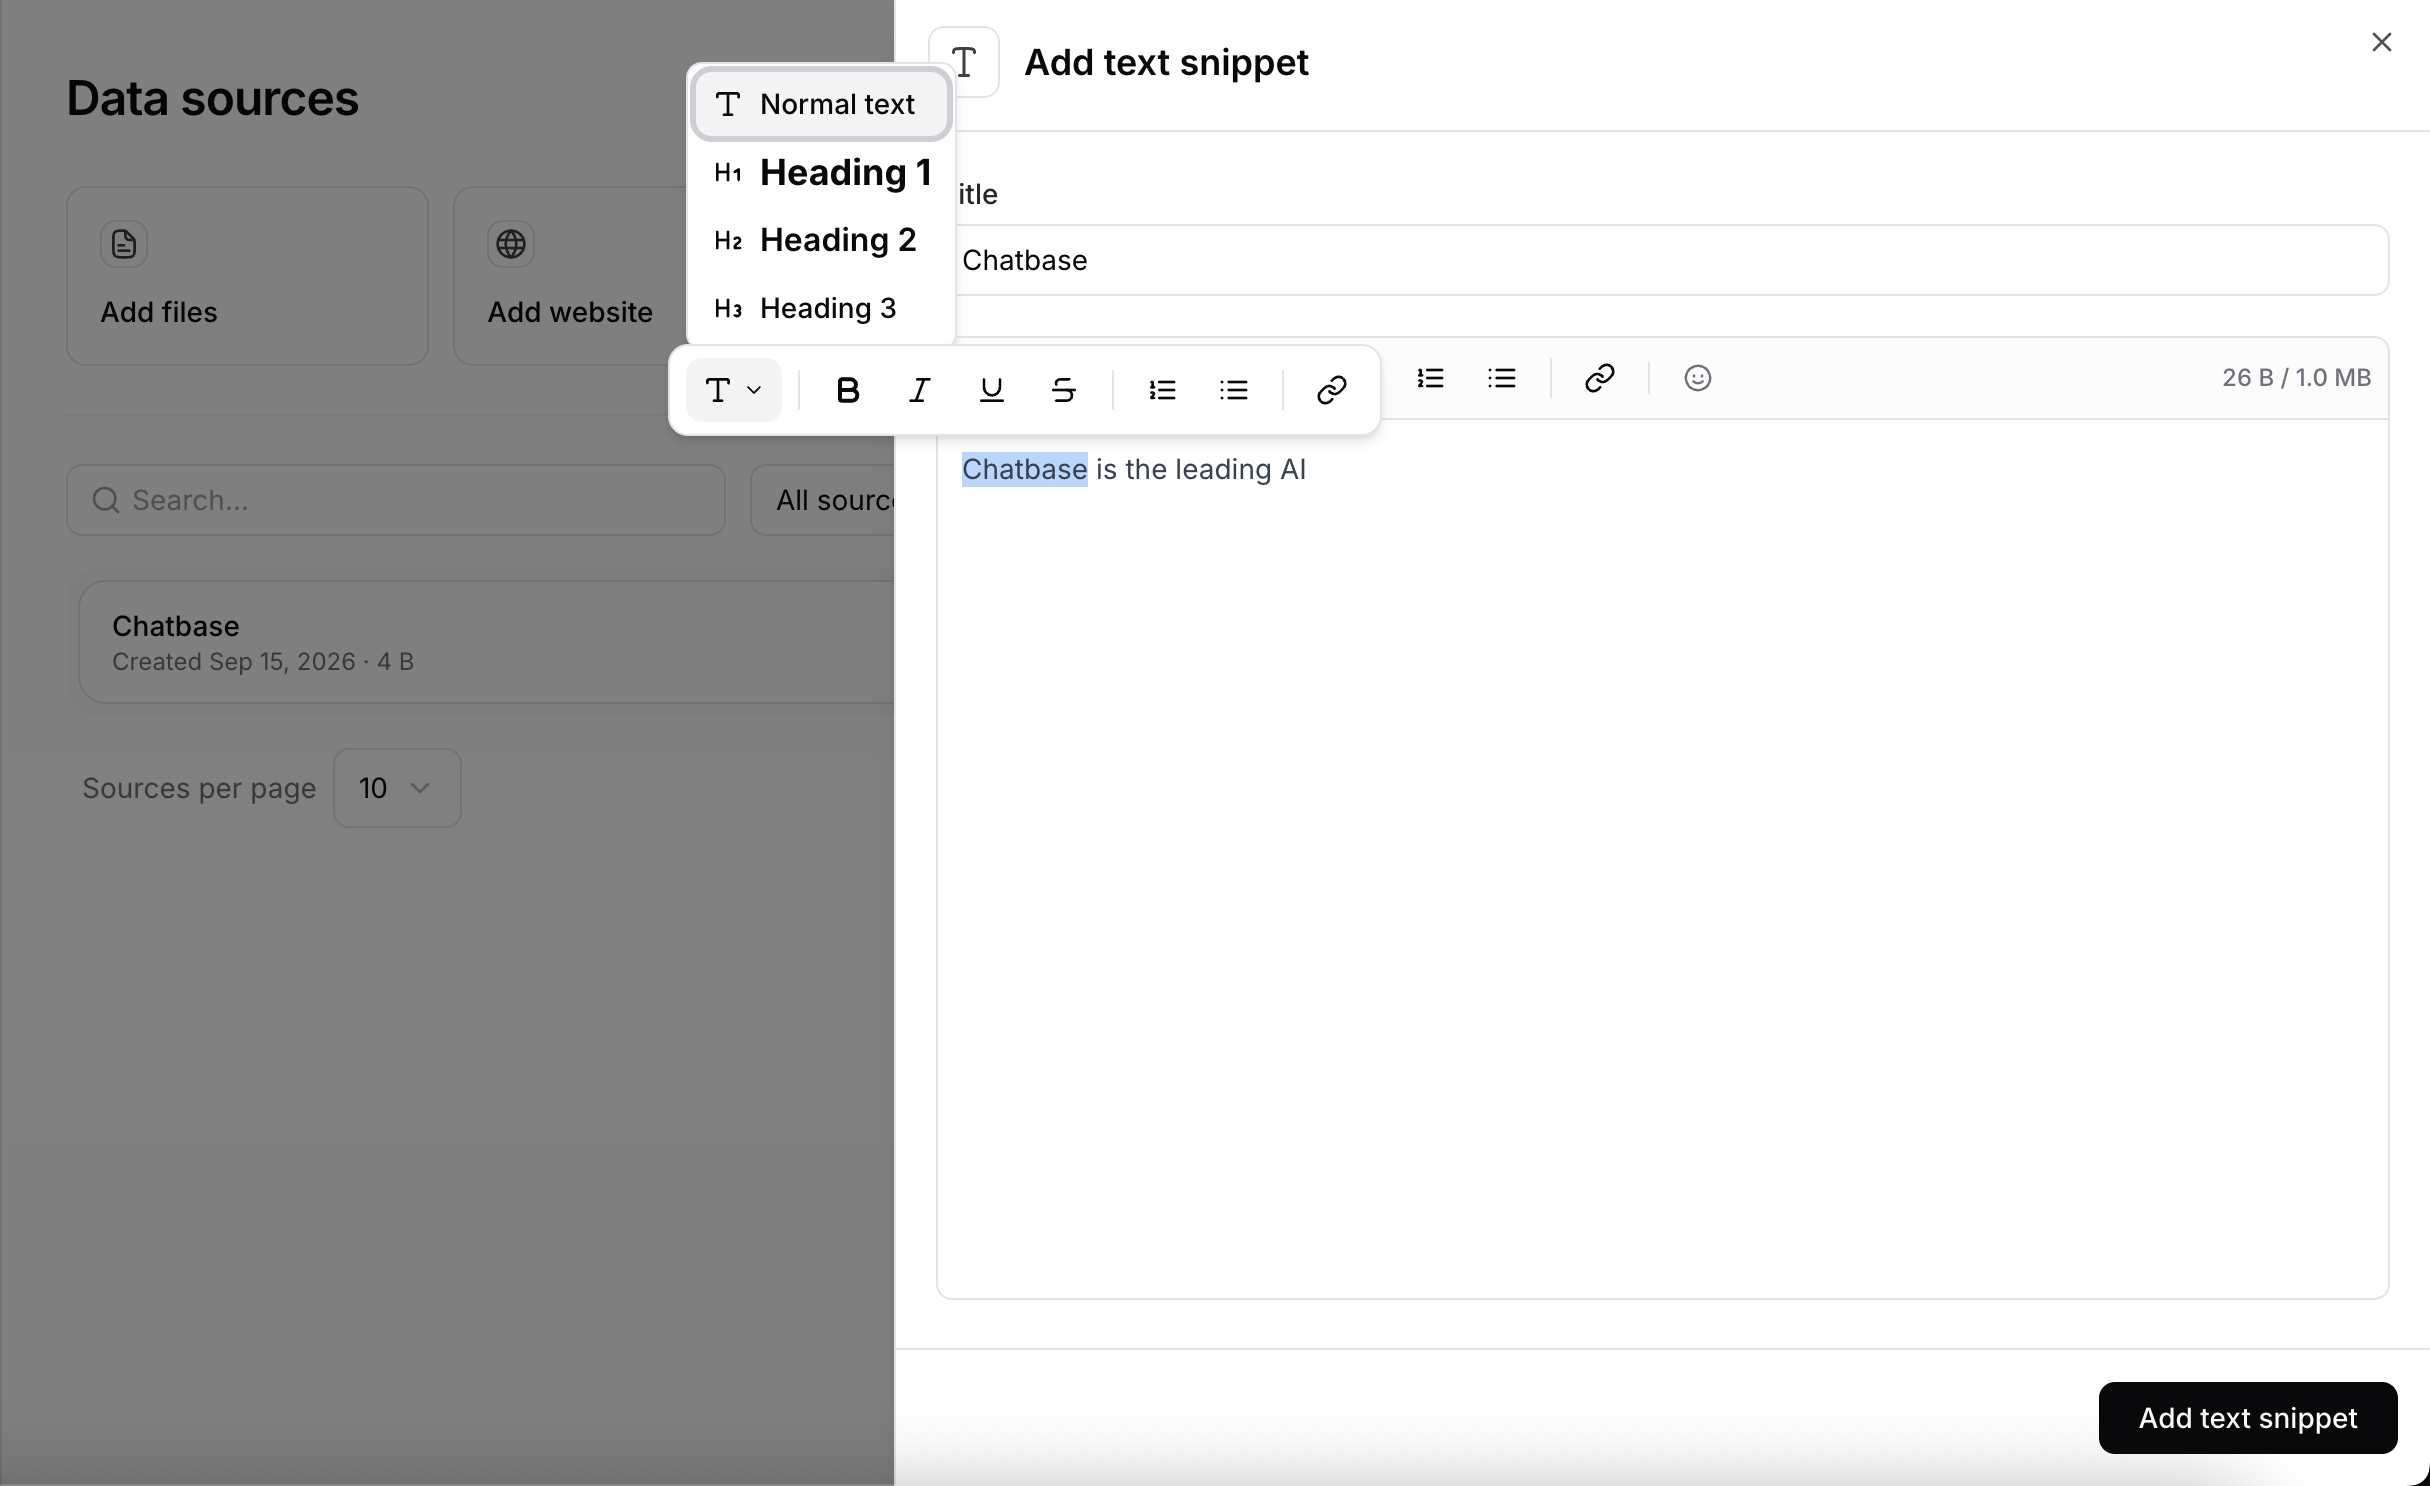The height and width of the screenshot is (1486, 2430).
Task: Click the T icon beside panel title
Action: [964, 62]
